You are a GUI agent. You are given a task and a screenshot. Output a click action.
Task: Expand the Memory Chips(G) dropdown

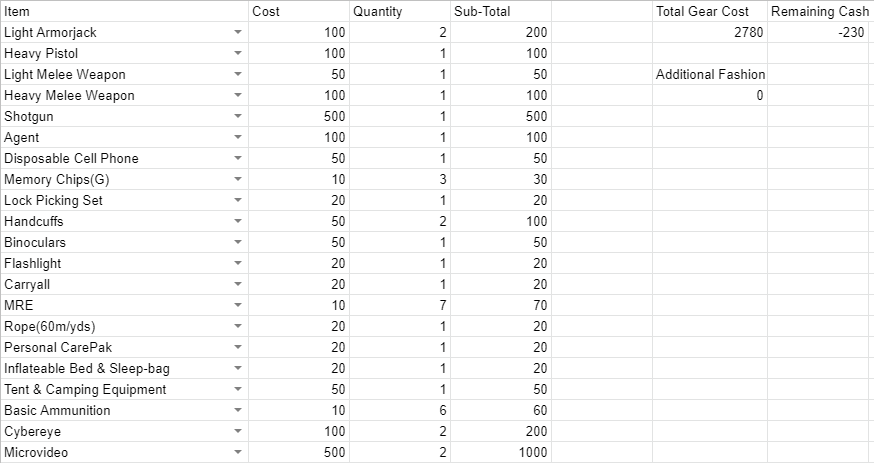(x=238, y=179)
